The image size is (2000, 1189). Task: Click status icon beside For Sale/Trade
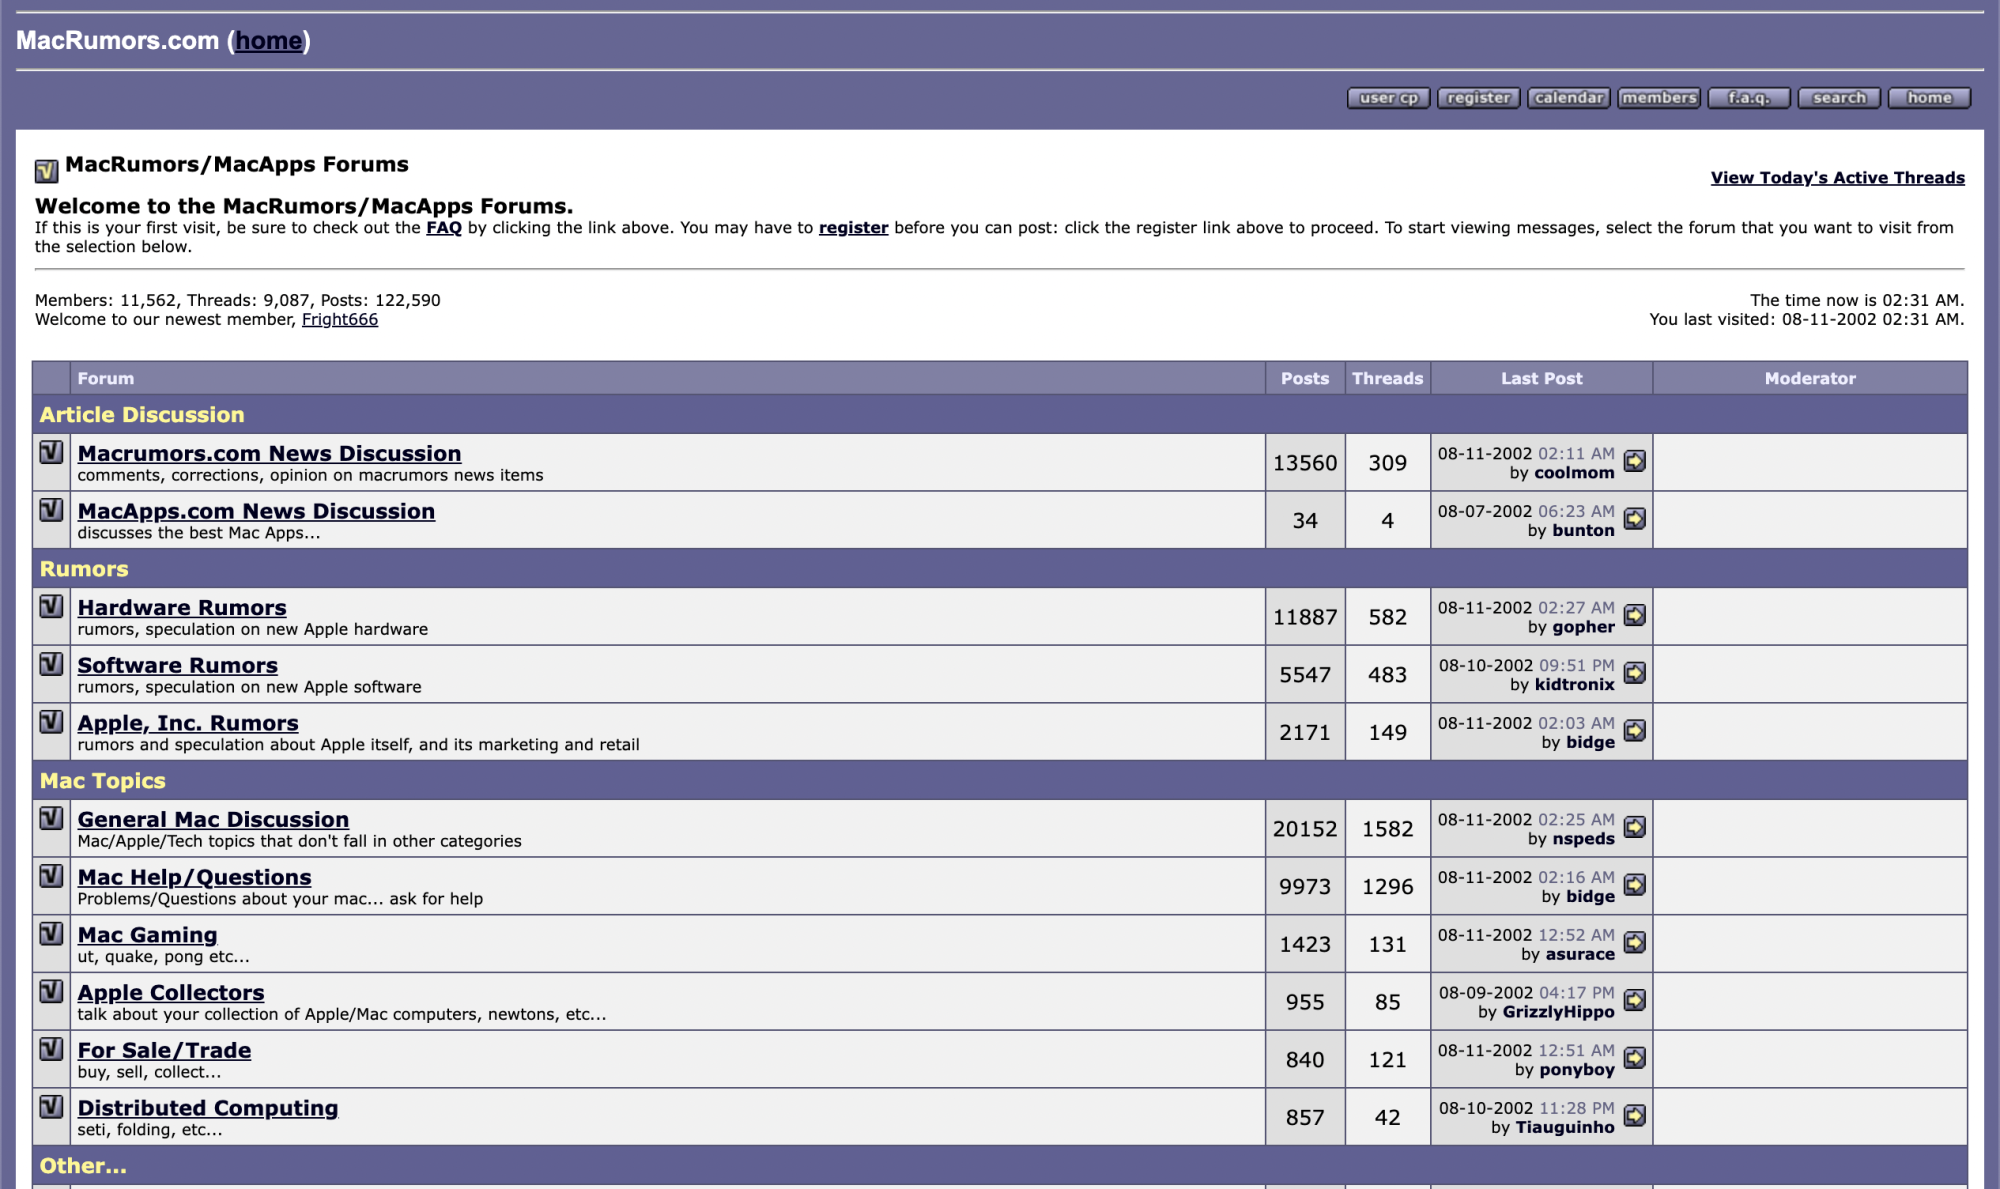(51, 1049)
